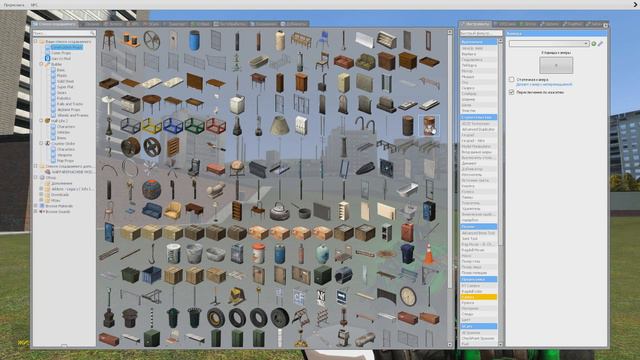The image size is (640, 360).
Task: Click the green add preset icon
Action: [594, 44]
